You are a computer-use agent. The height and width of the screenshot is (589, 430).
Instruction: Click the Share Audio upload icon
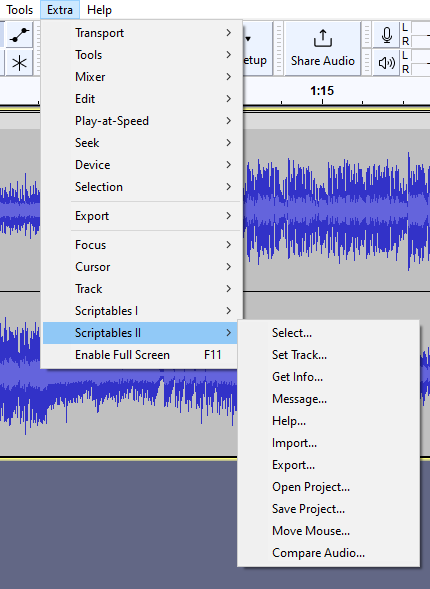click(323, 39)
